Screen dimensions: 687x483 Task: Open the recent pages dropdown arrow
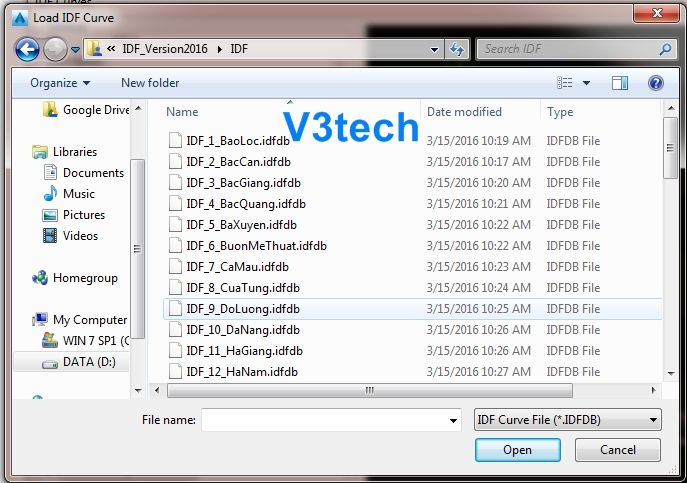[x=75, y=50]
